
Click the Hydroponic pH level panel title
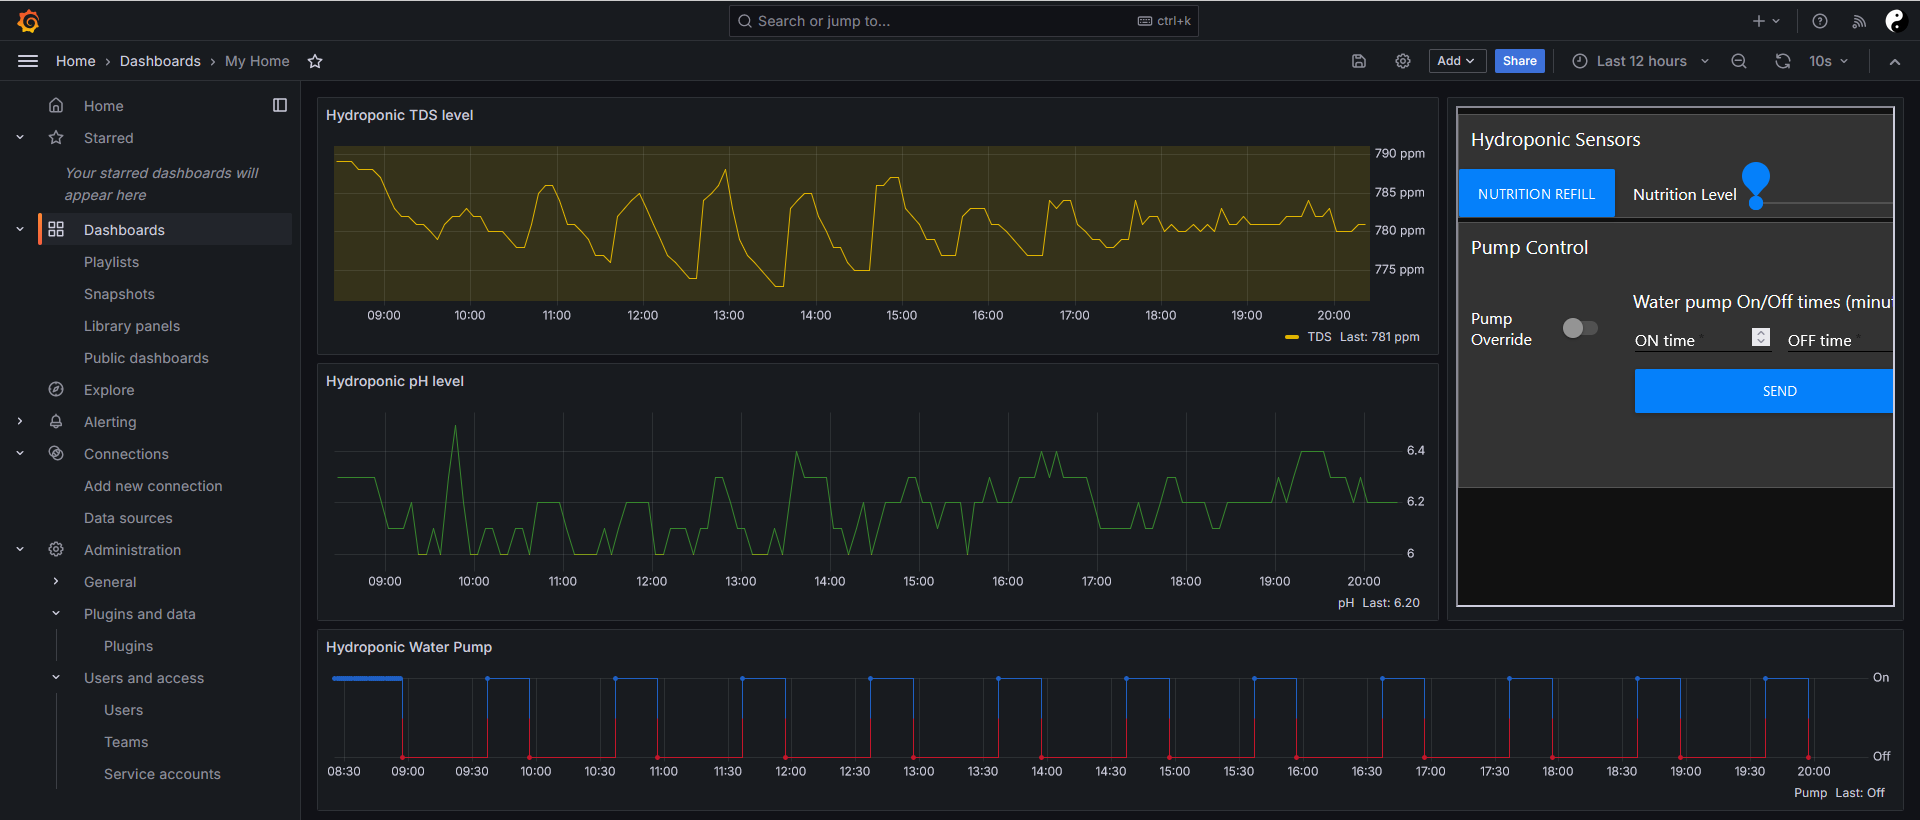tap(395, 381)
